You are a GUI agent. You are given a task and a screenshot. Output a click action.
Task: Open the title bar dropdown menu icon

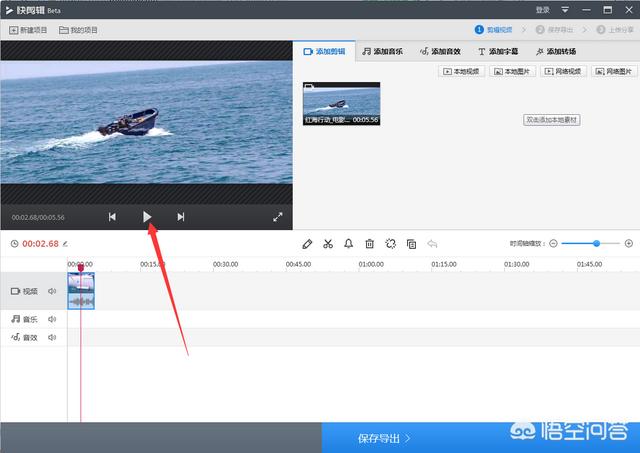(x=565, y=9)
